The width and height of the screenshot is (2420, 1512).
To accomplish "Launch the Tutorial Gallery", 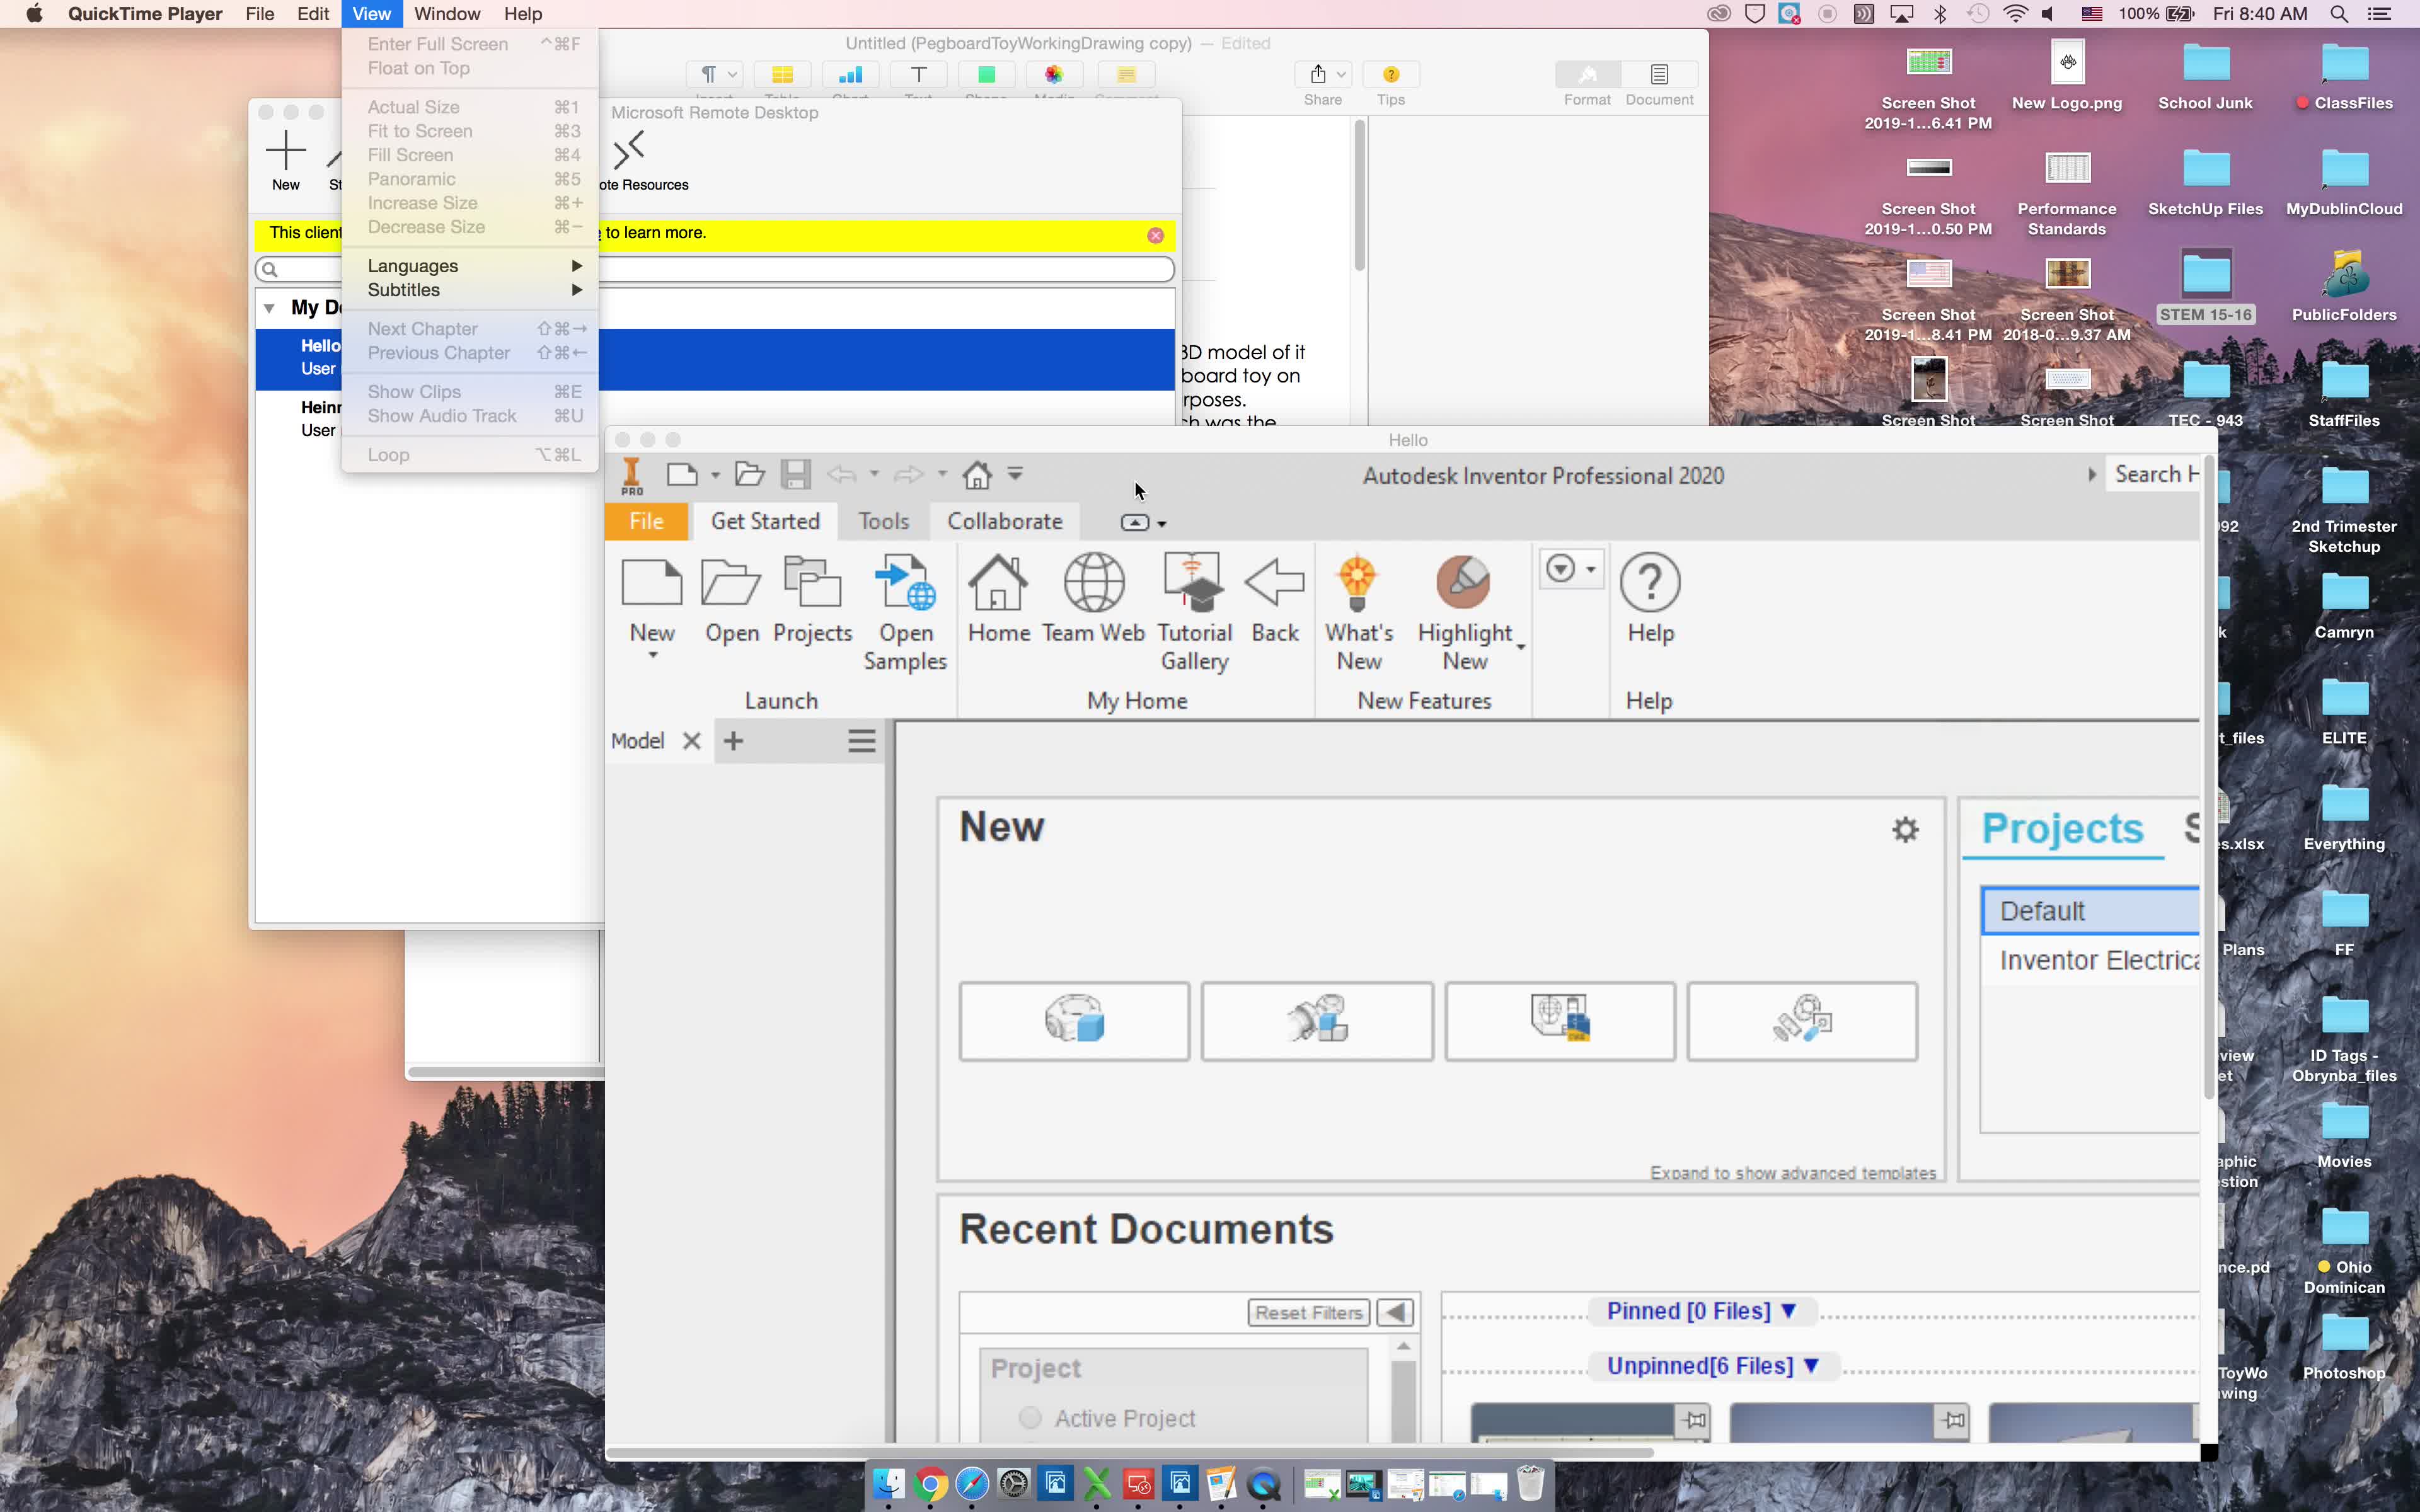I will coord(1194,583).
